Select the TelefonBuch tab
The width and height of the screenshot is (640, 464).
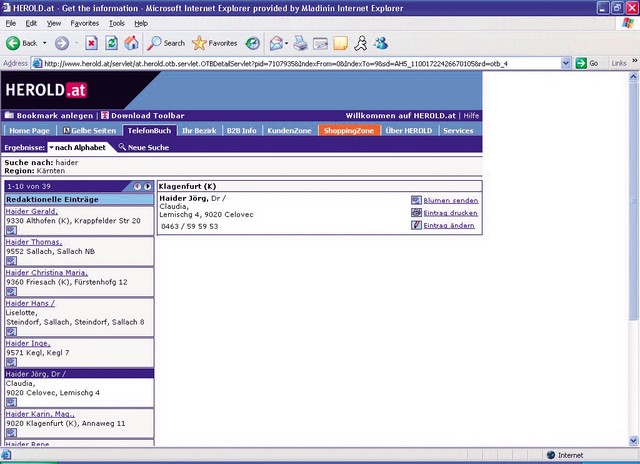149,131
